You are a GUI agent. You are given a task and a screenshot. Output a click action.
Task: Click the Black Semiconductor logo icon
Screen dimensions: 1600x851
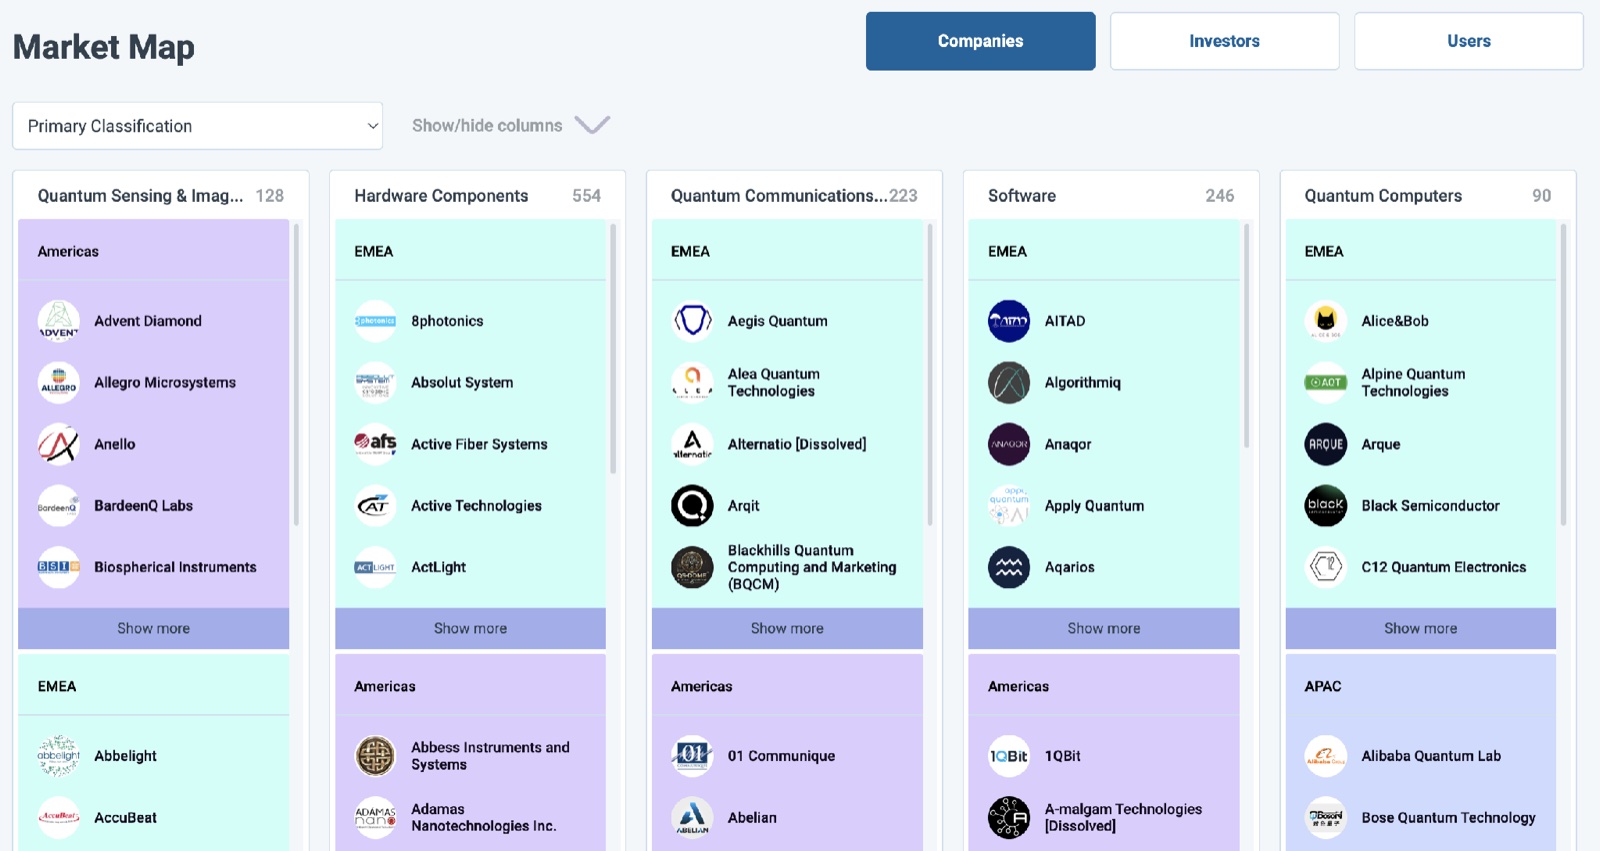point(1326,506)
